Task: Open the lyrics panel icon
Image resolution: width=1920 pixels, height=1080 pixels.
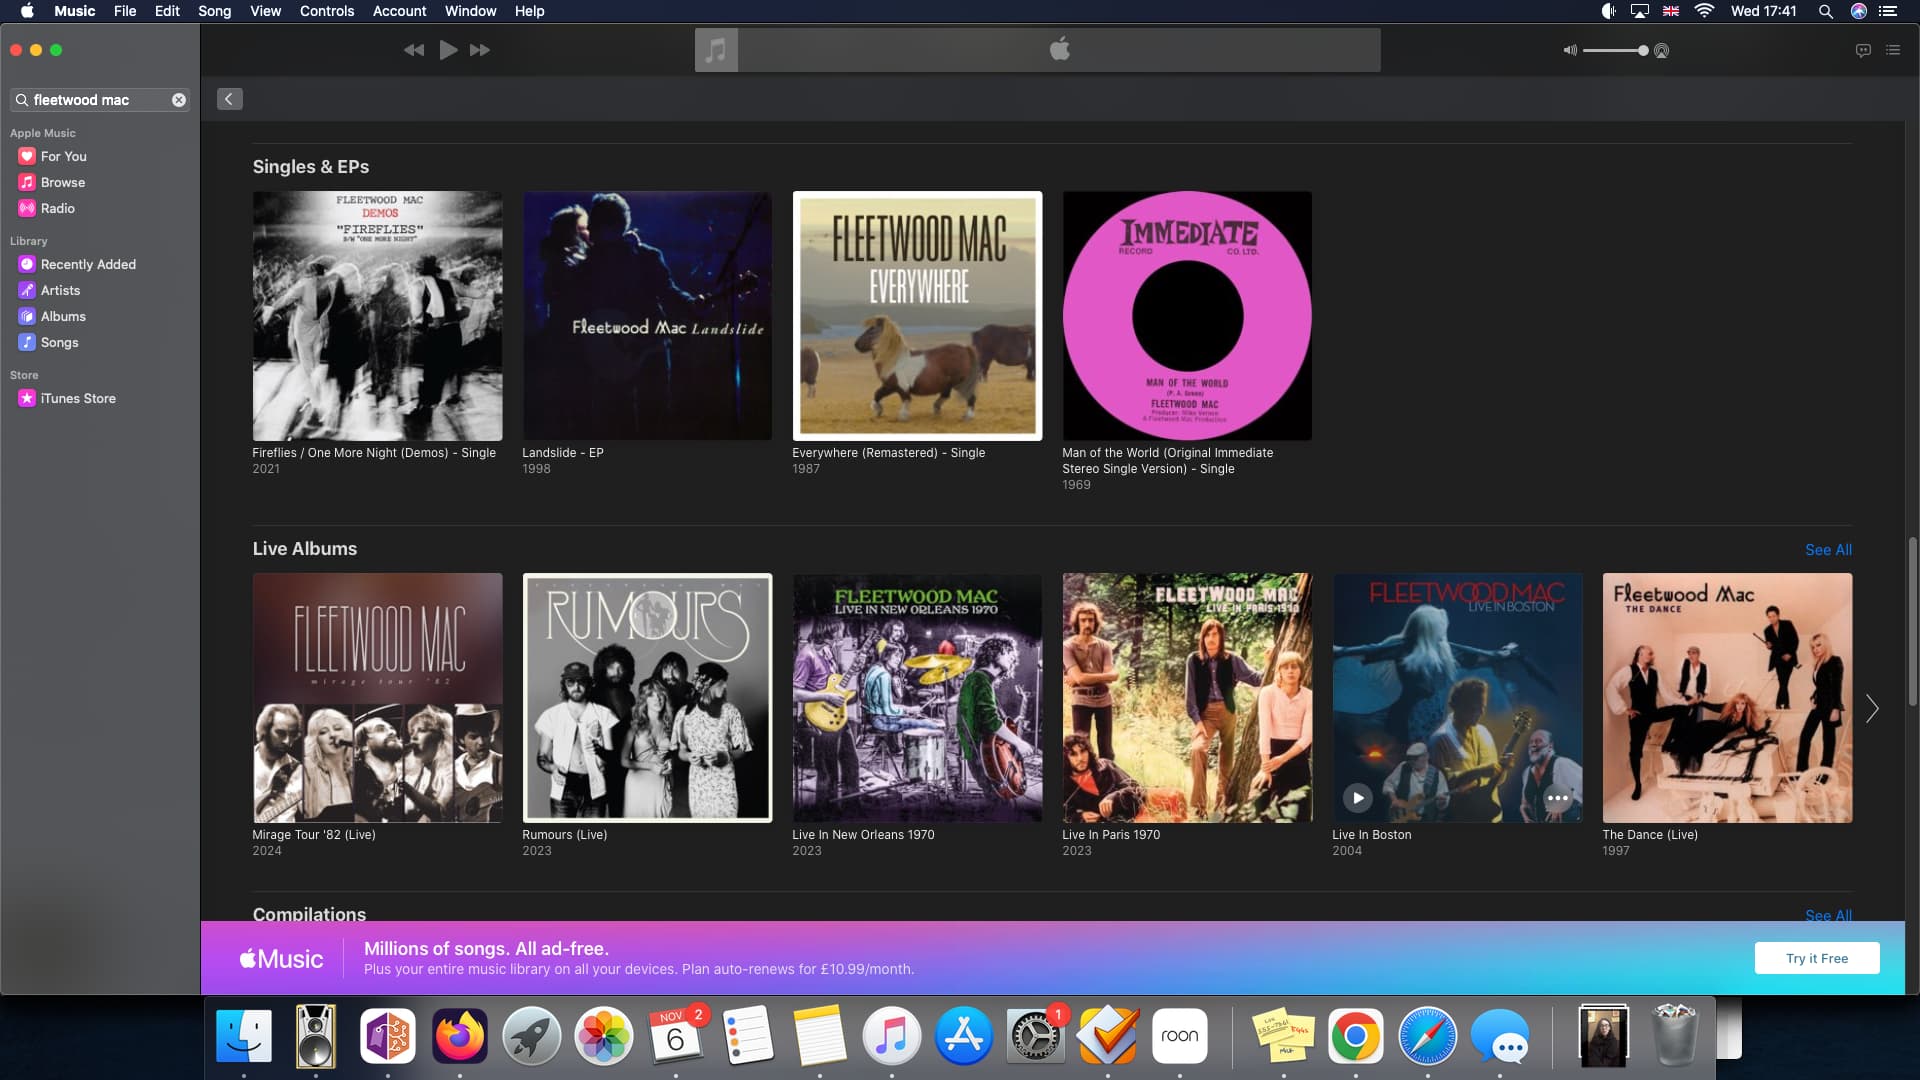Action: [x=1863, y=50]
